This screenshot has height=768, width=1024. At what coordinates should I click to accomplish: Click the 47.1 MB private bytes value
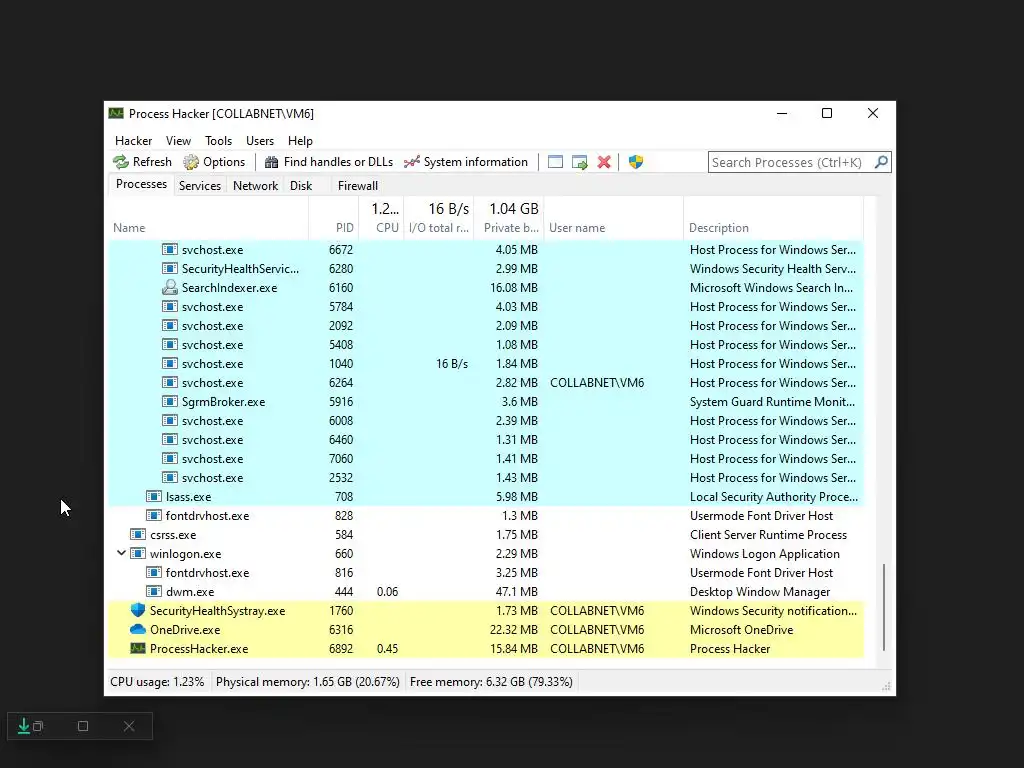(x=517, y=592)
